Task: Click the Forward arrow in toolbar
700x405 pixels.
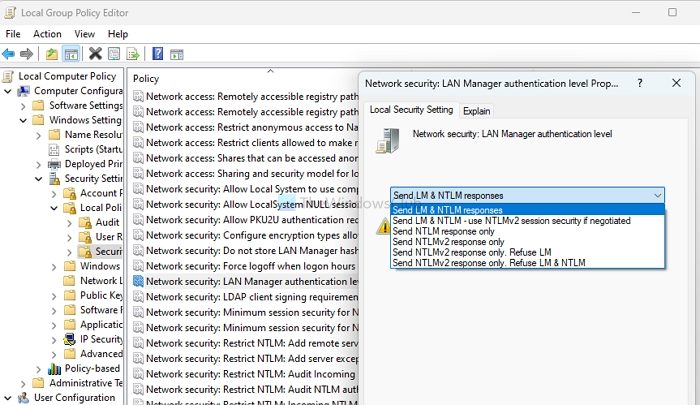Action: click(x=26, y=53)
